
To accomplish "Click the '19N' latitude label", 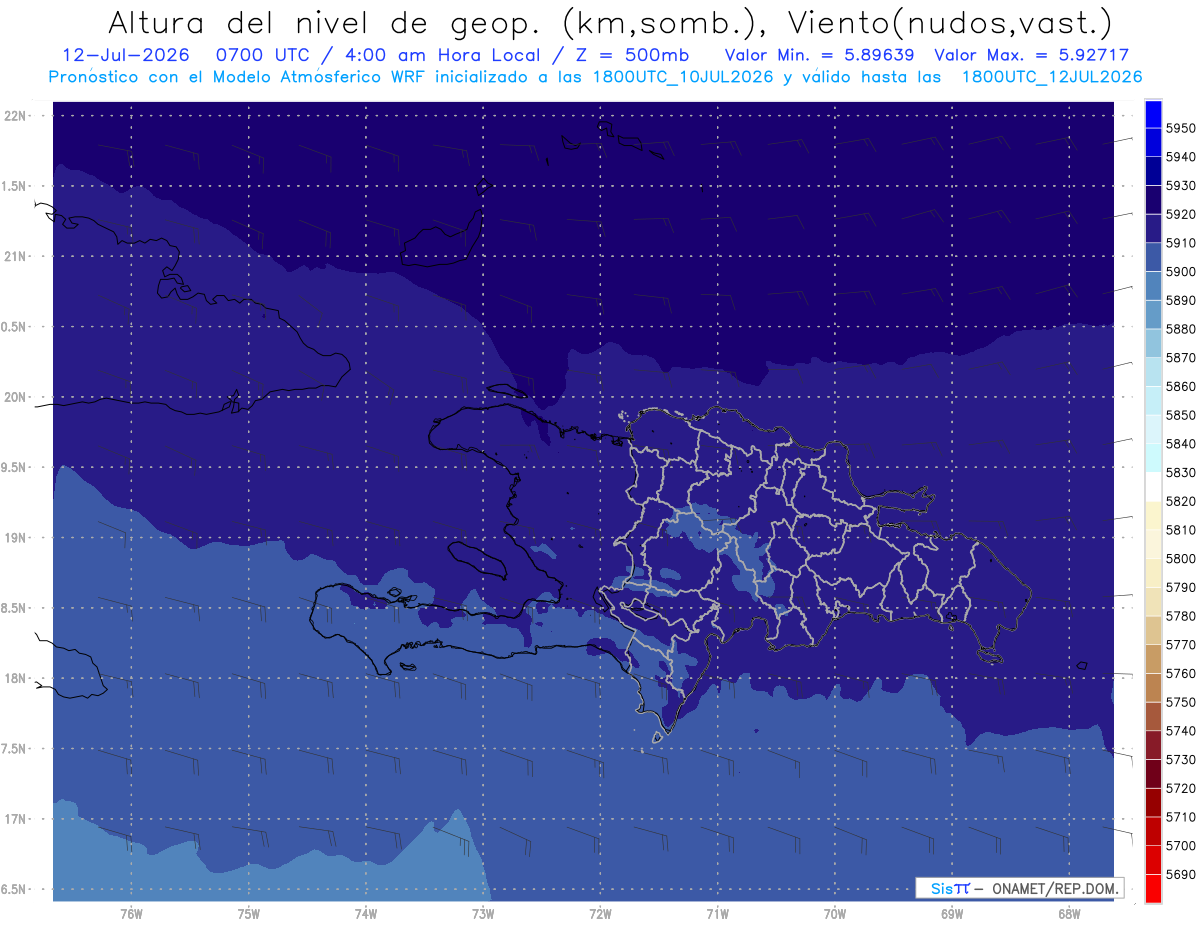I will [x=15, y=538].
